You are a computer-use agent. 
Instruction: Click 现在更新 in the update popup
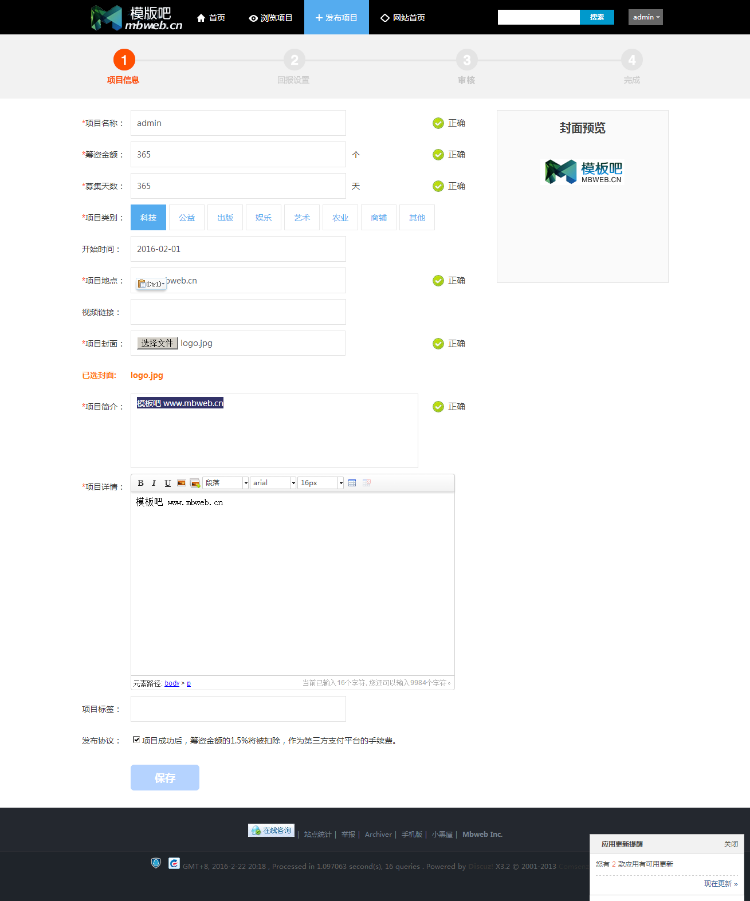point(720,884)
